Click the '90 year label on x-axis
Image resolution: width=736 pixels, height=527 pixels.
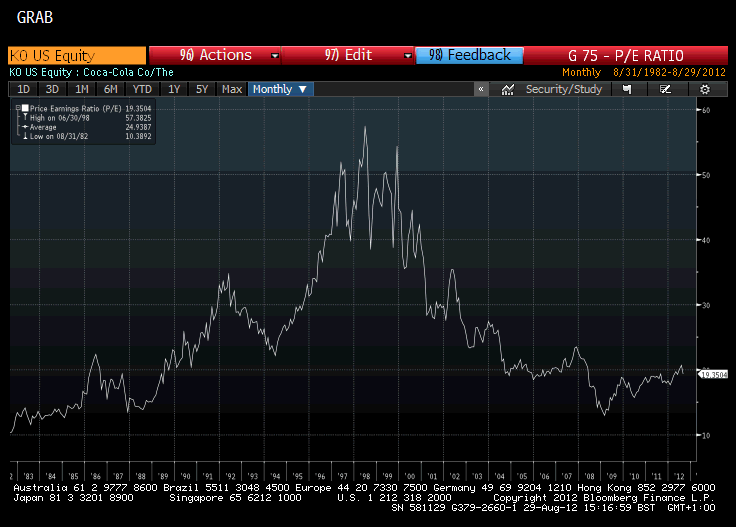[185, 476]
